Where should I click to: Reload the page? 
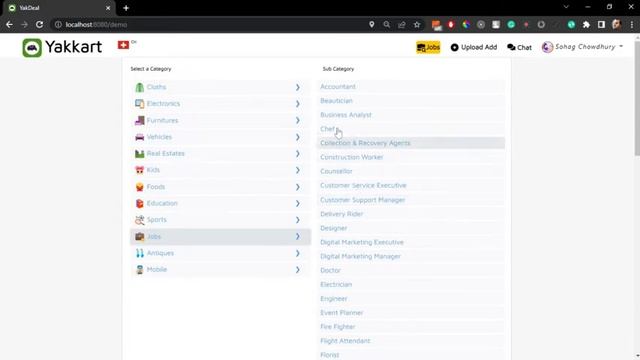[x=39, y=24]
